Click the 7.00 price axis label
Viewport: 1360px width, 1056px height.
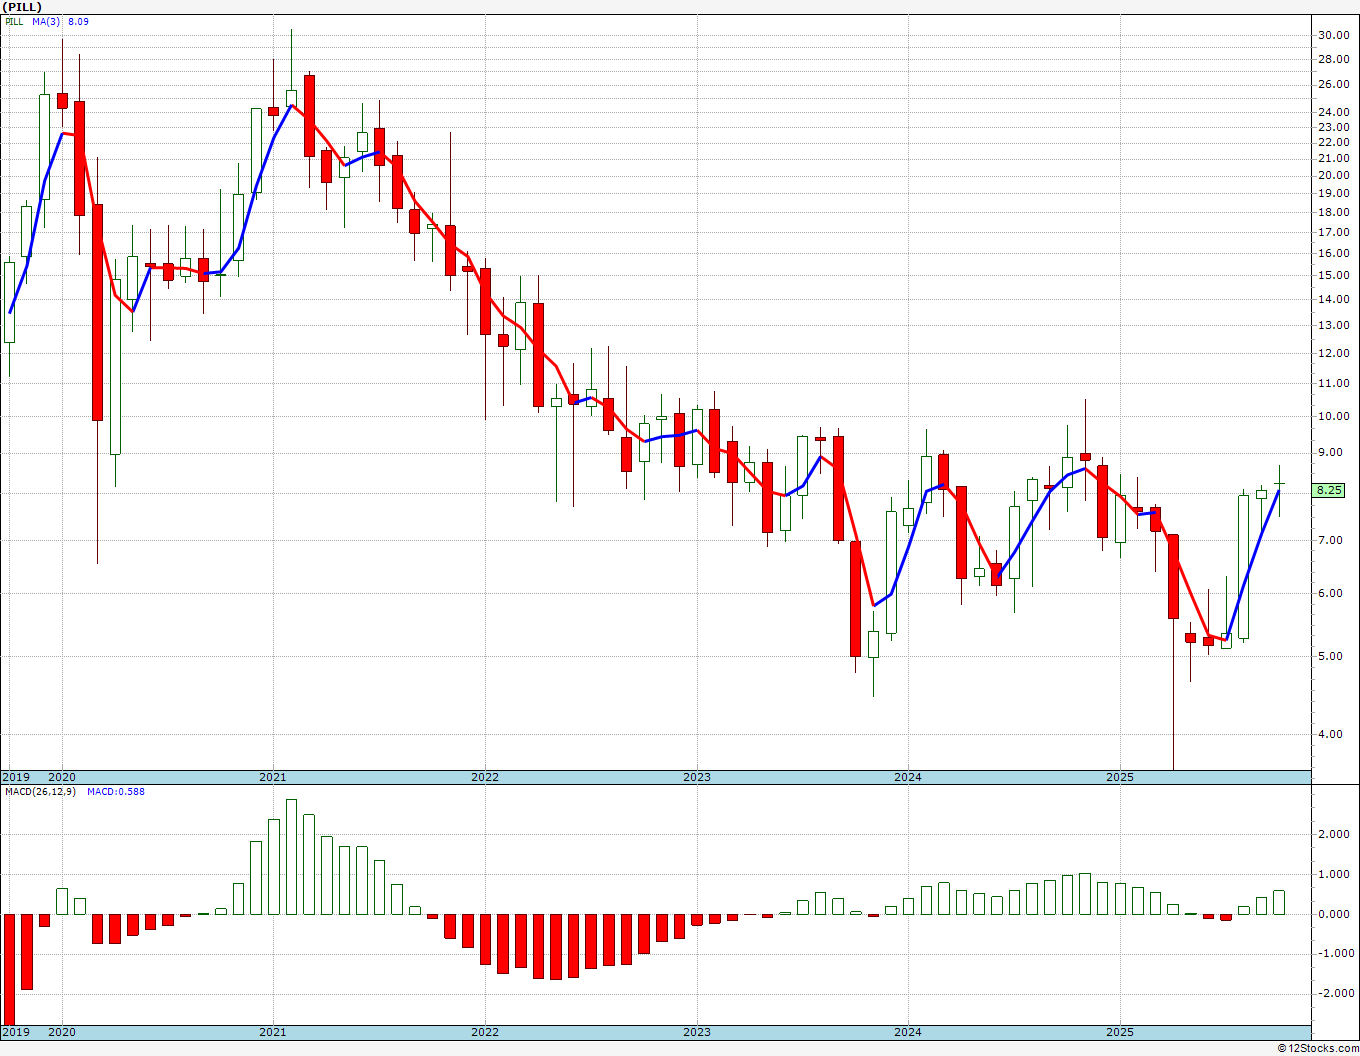(x=1330, y=541)
